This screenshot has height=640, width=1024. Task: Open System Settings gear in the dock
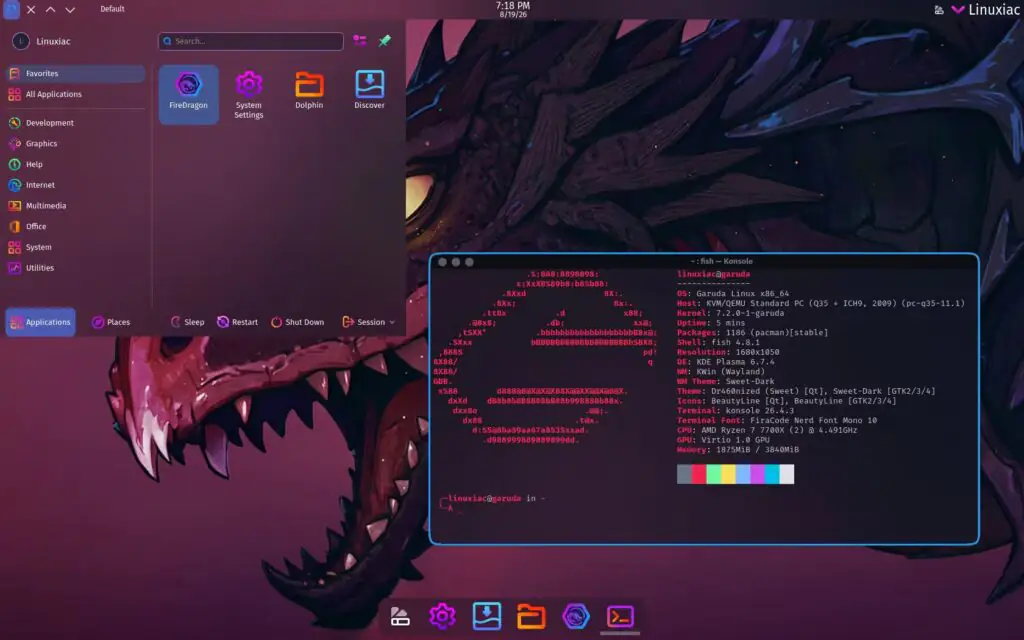(442, 616)
